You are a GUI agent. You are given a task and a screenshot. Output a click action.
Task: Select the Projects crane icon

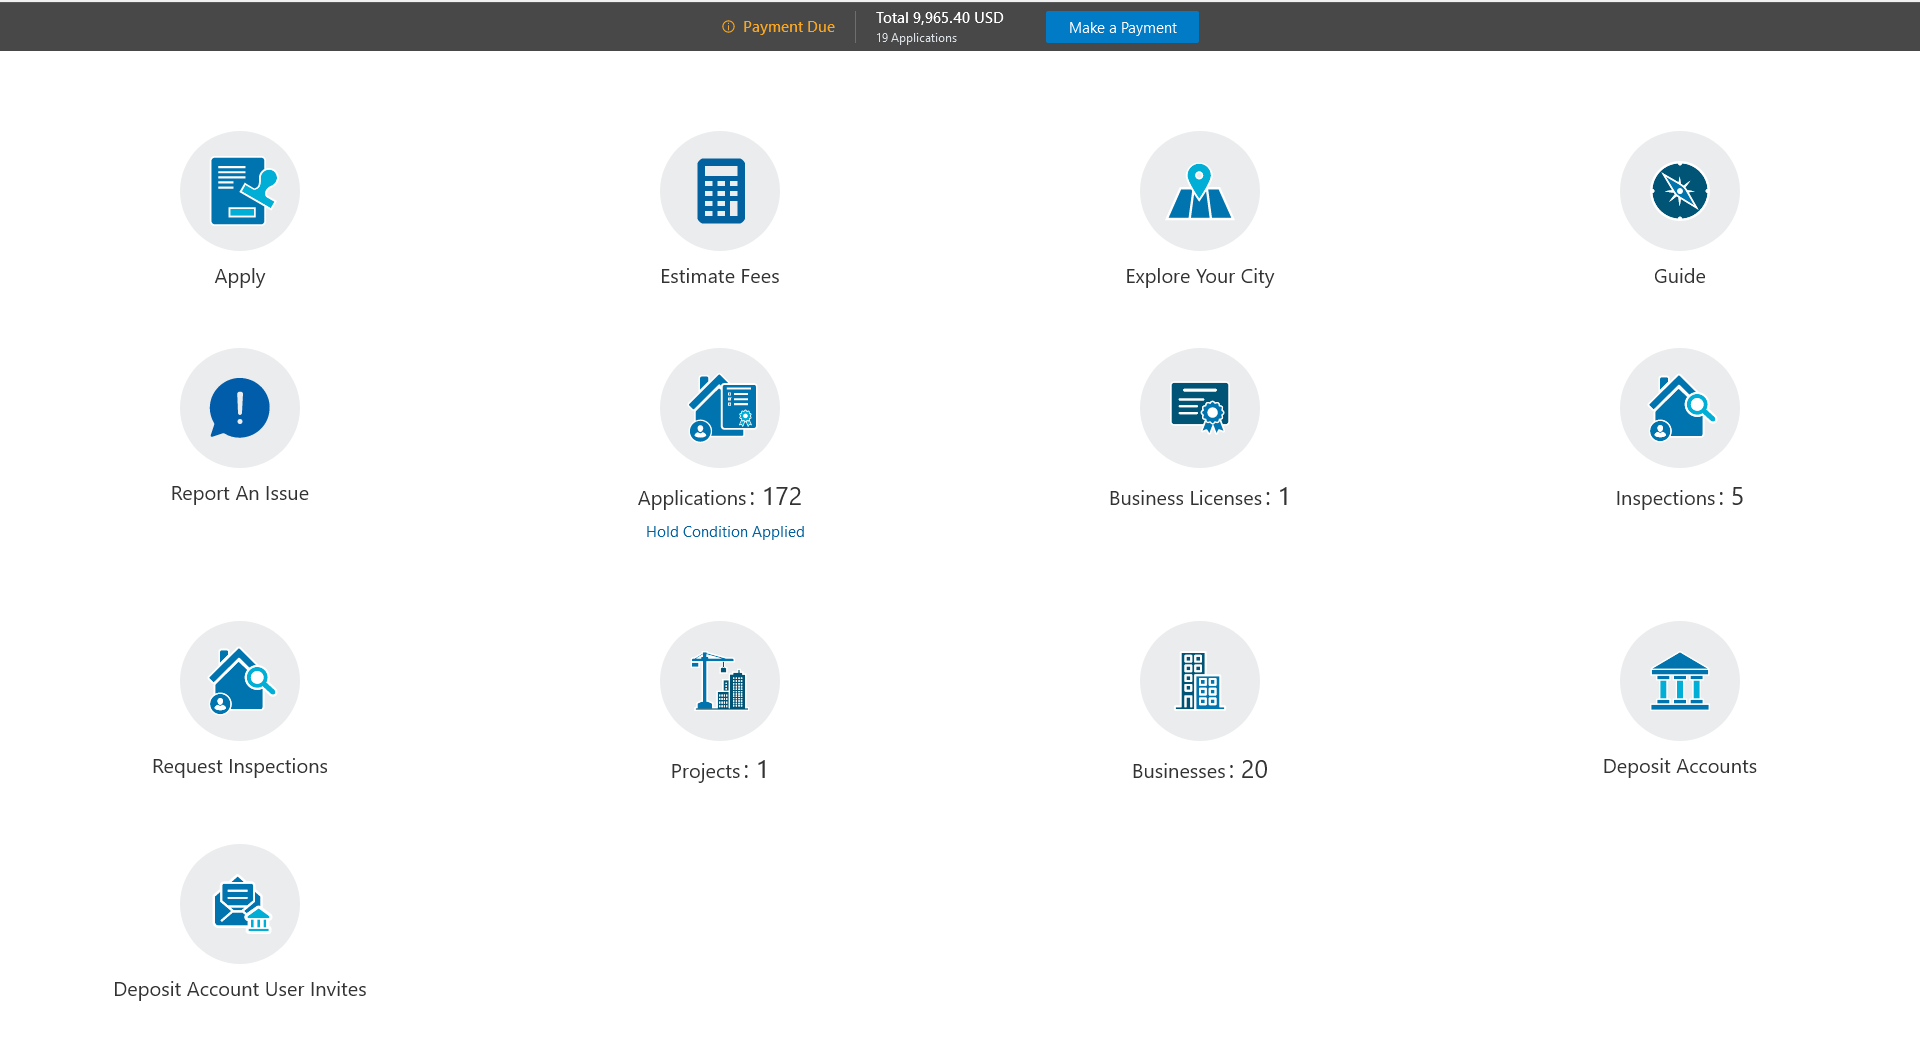click(720, 681)
